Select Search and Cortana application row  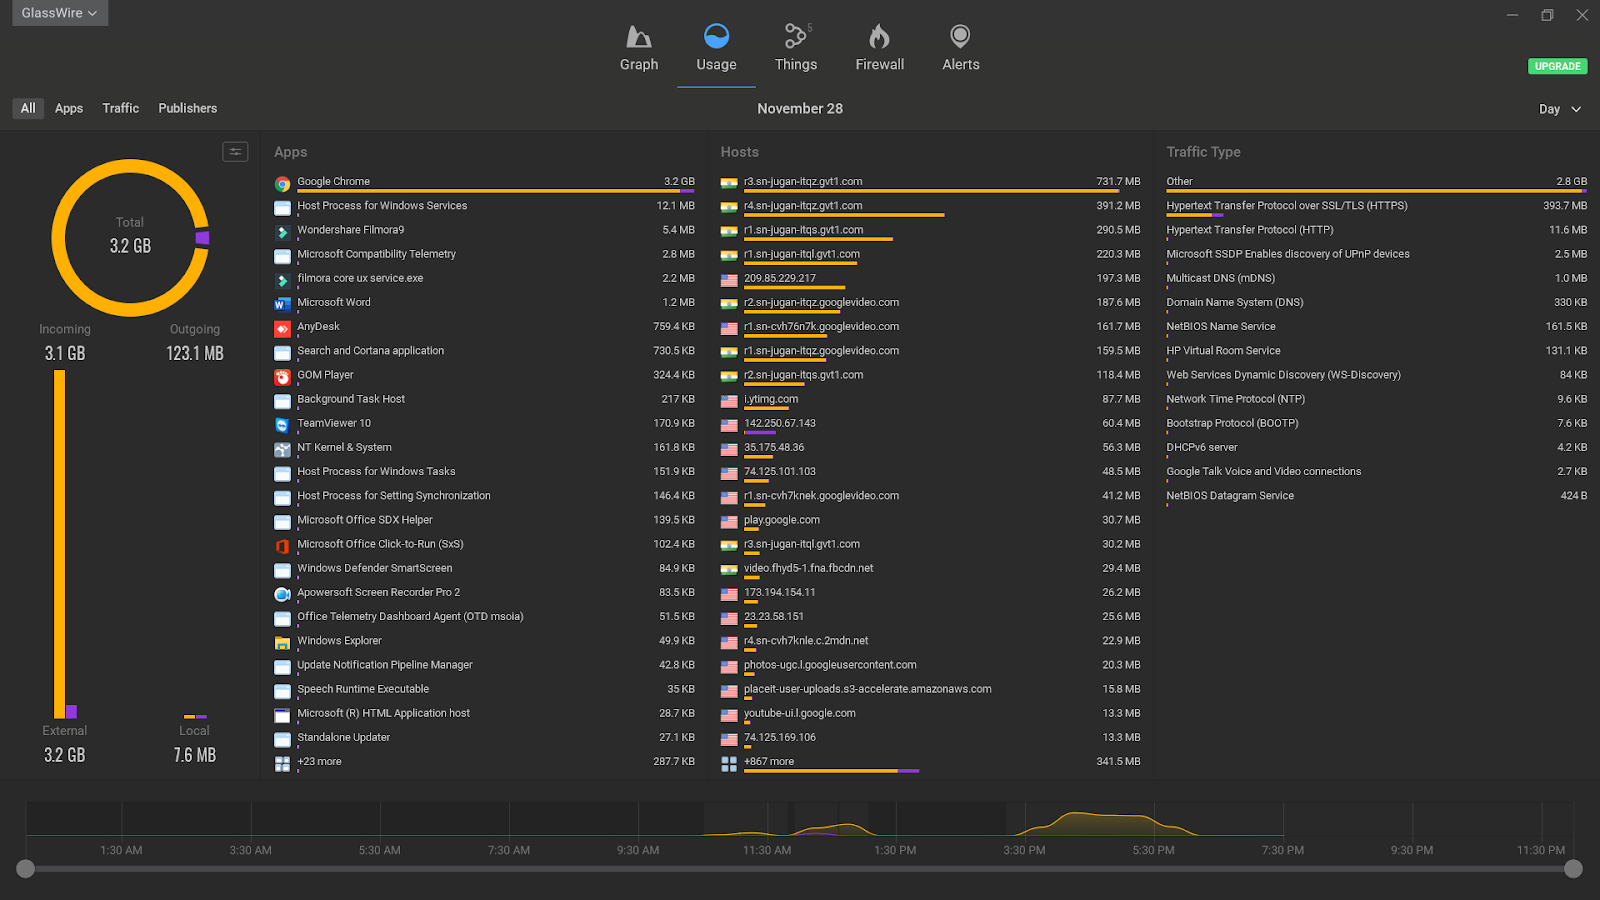coord(484,351)
